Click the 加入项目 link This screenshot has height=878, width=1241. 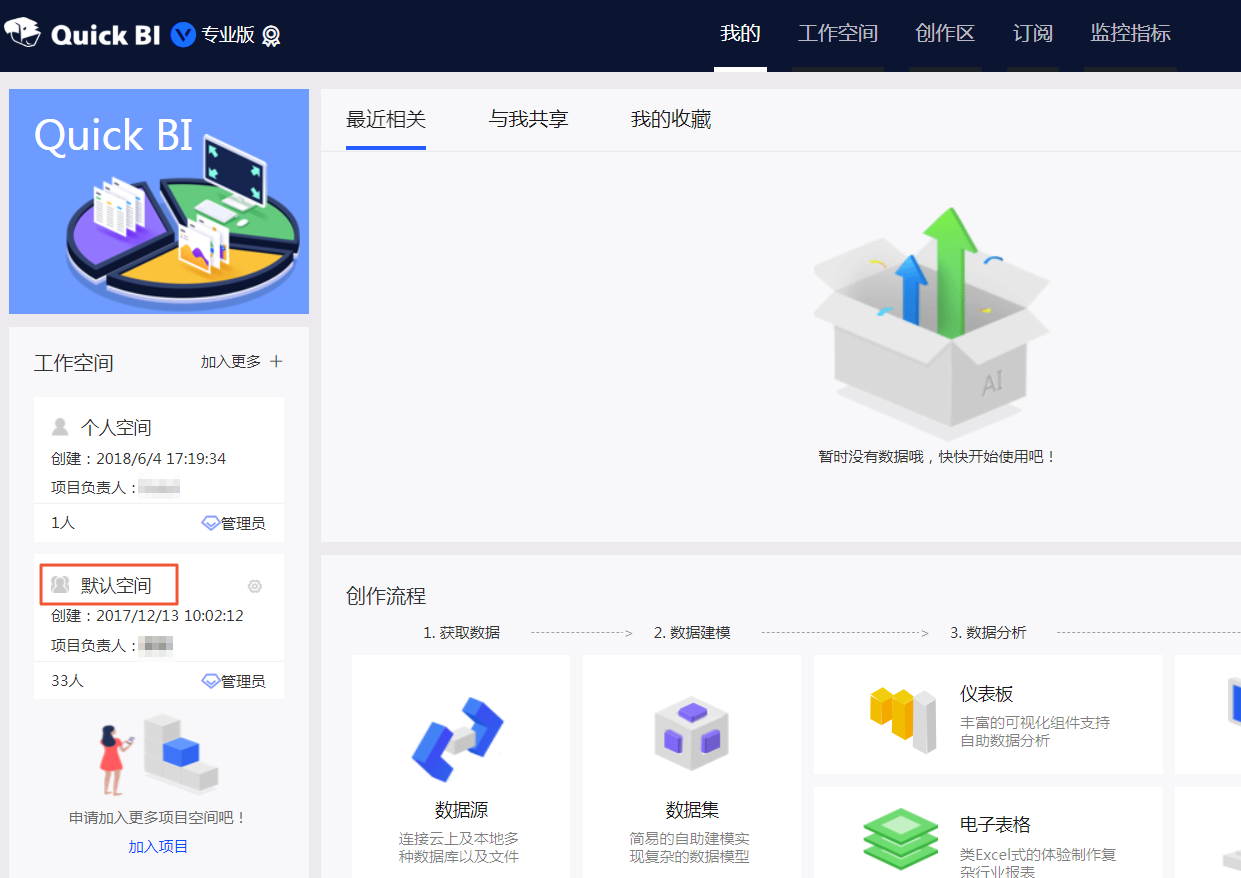[158, 847]
